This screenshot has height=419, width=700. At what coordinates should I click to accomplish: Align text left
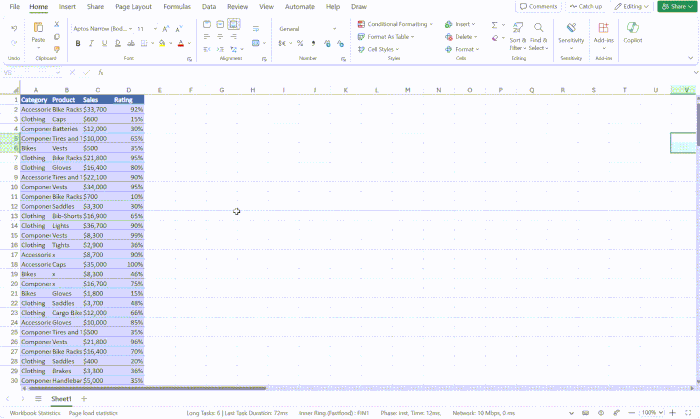(x=207, y=37)
